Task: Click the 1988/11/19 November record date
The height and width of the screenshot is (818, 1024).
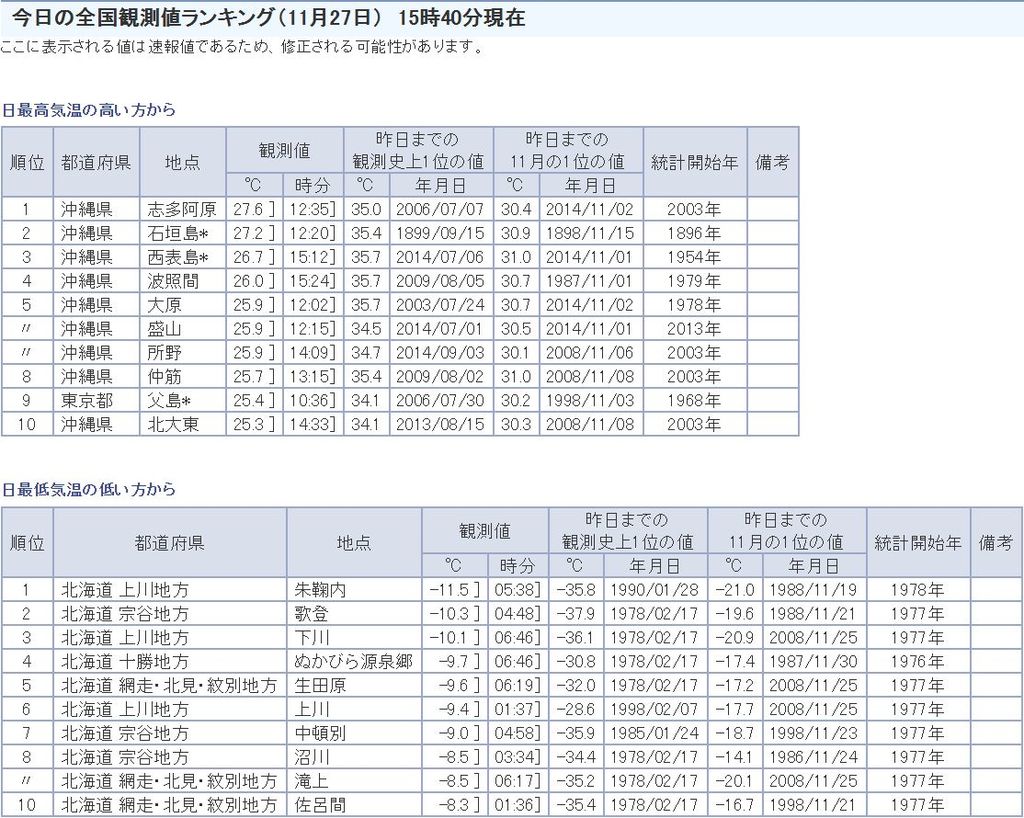Action: (814, 590)
